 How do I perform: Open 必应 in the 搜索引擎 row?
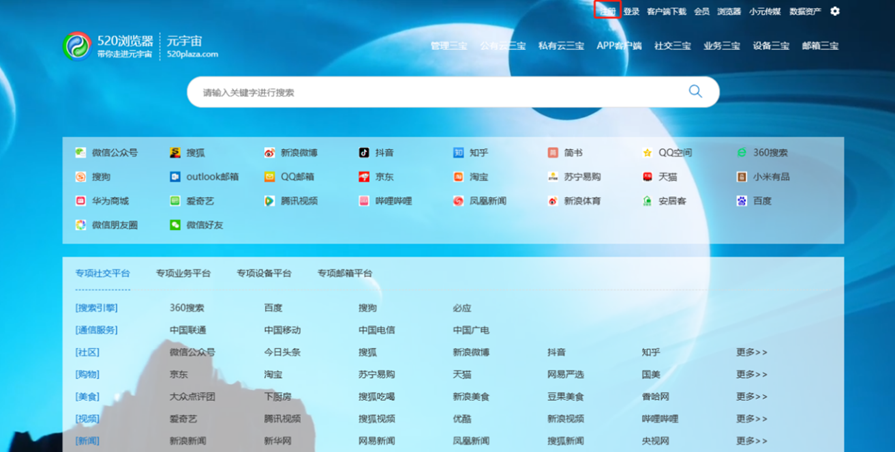[x=462, y=308]
